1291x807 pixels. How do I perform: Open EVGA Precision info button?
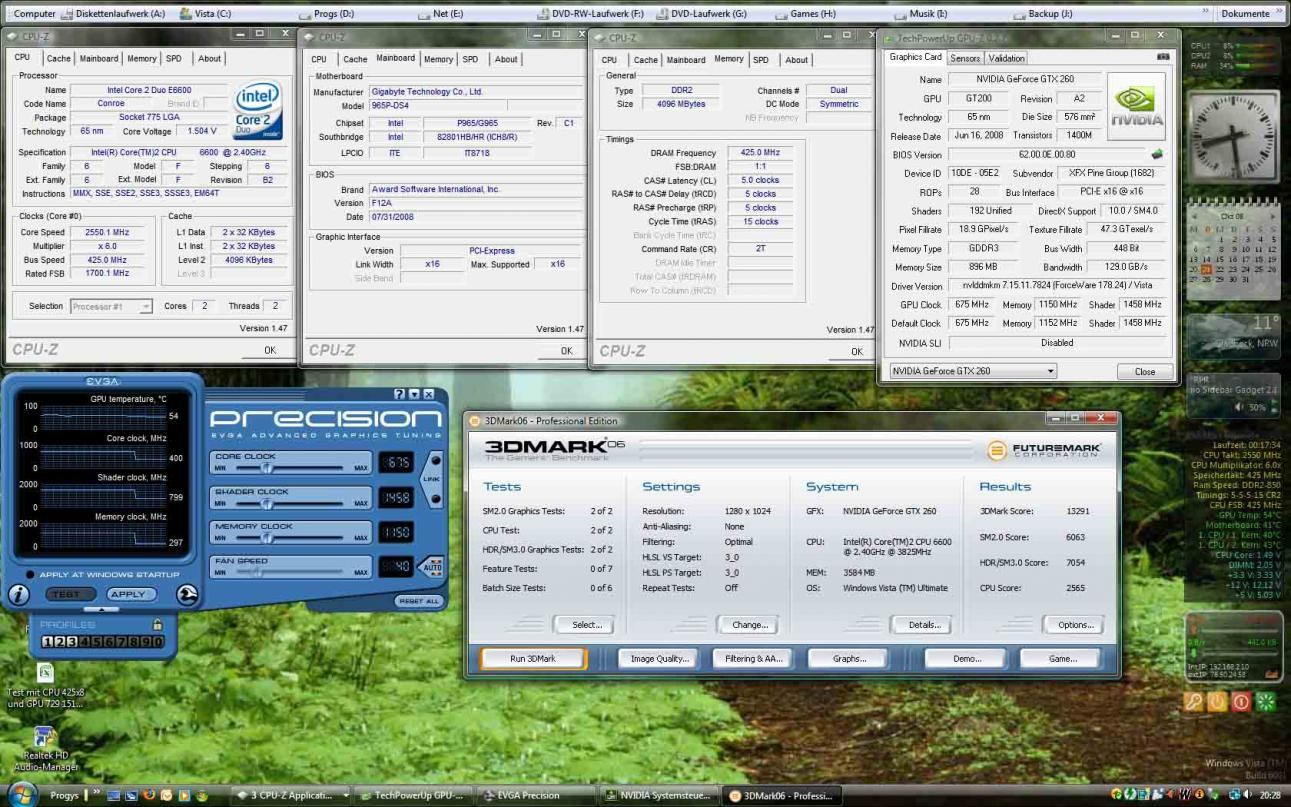[x=18, y=595]
